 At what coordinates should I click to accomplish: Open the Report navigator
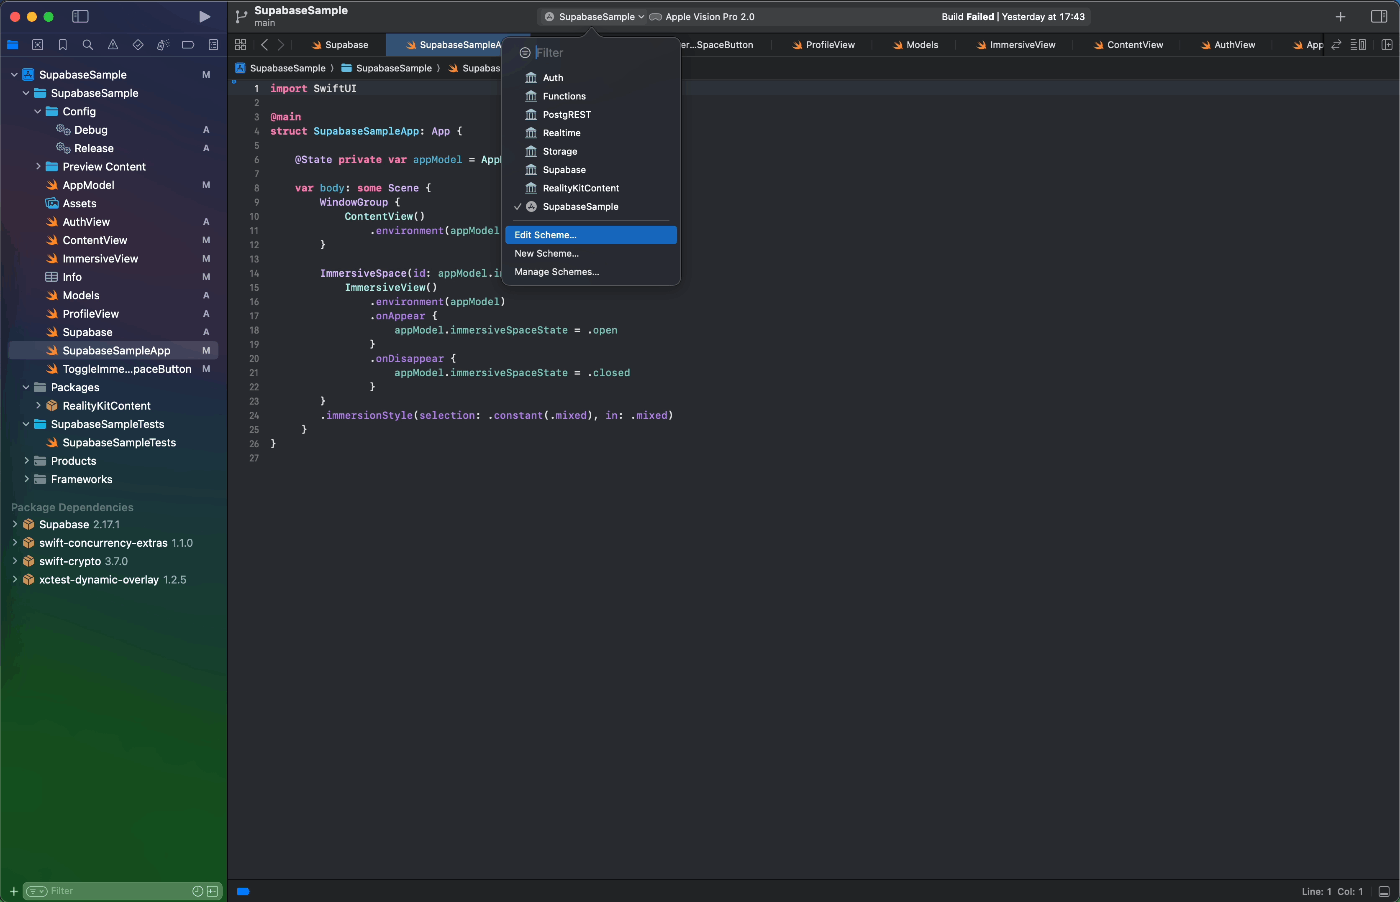213,45
